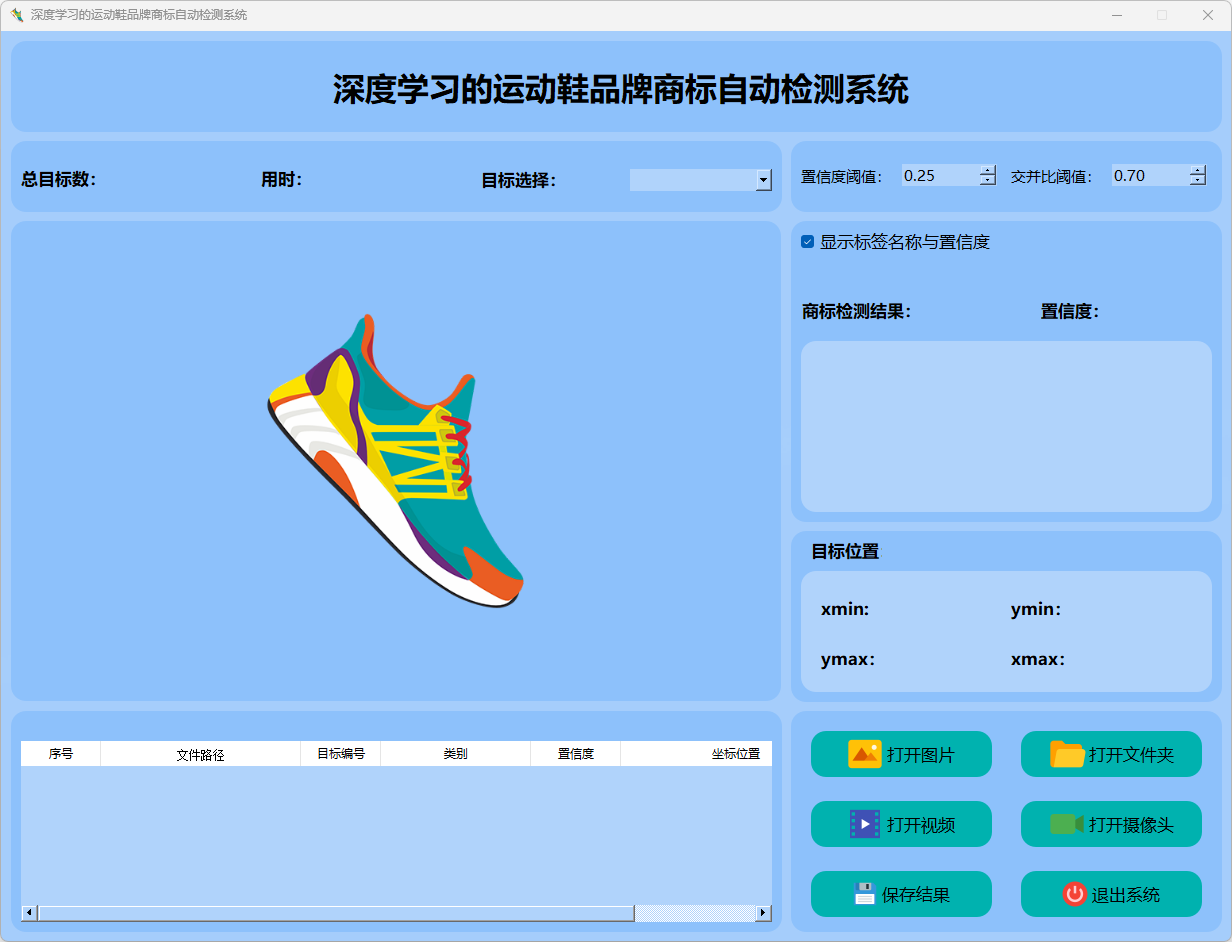Click the 类别 column header
1232x942 pixels.
click(455, 754)
